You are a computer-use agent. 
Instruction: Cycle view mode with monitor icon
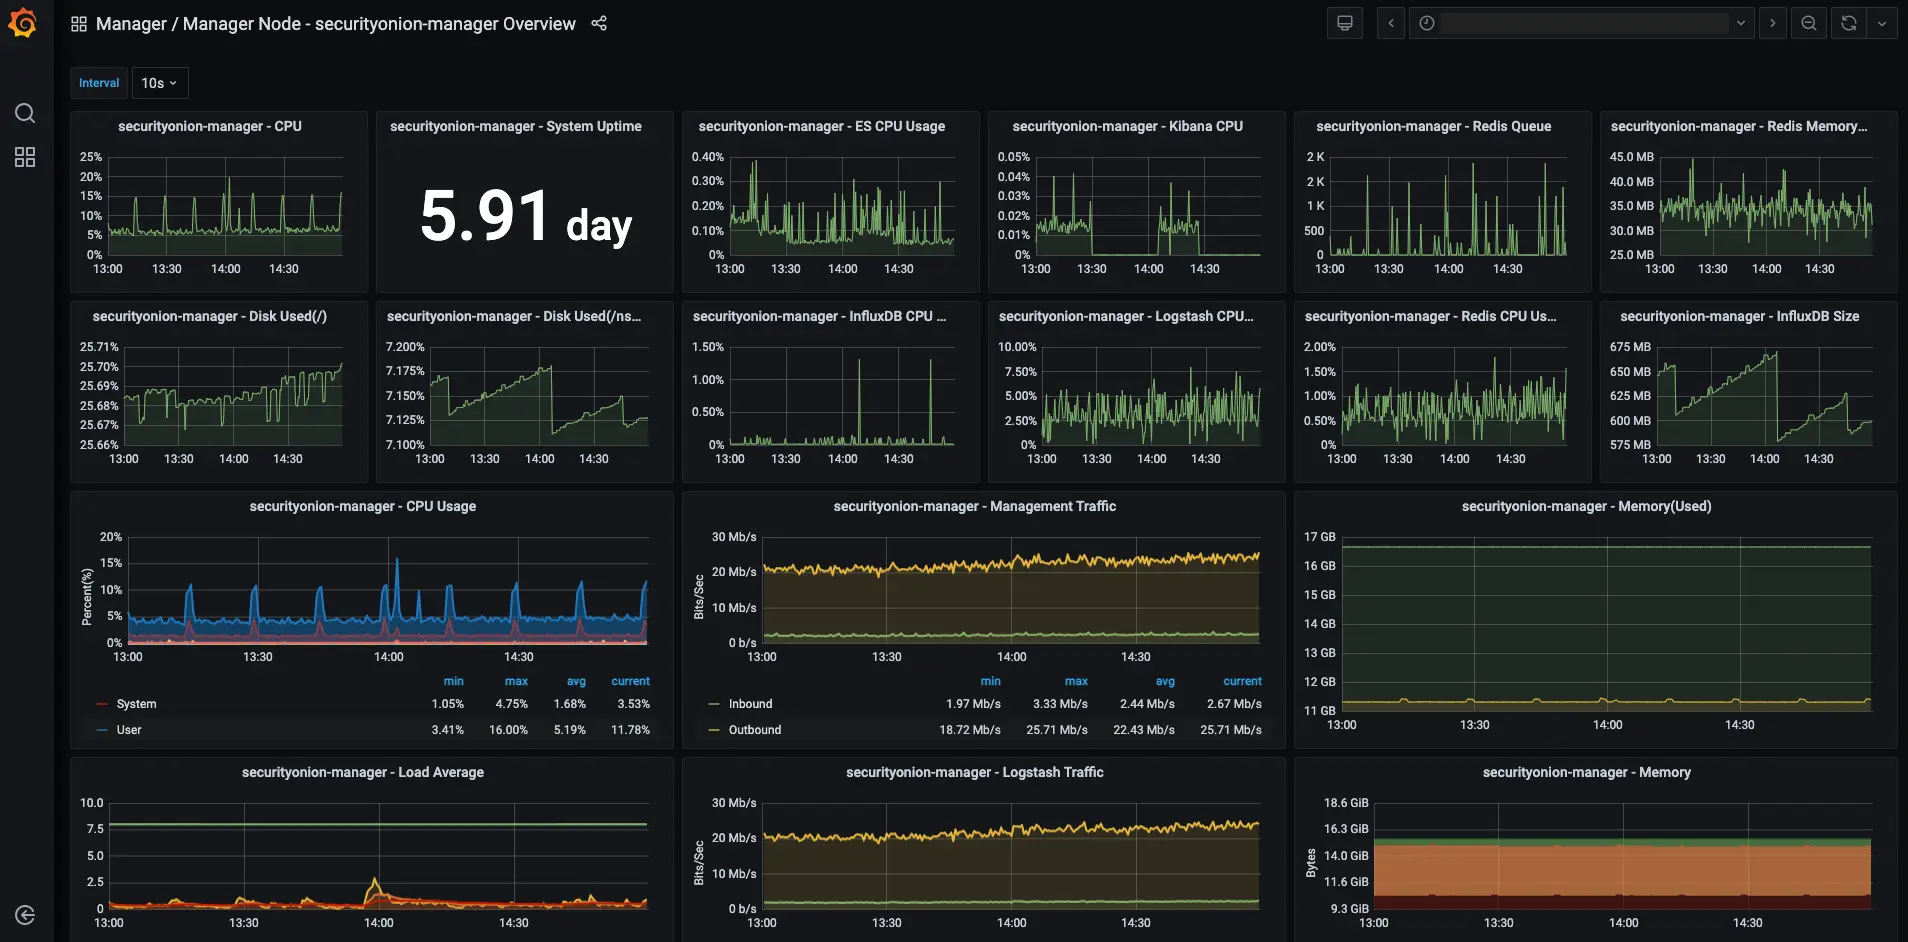1345,23
